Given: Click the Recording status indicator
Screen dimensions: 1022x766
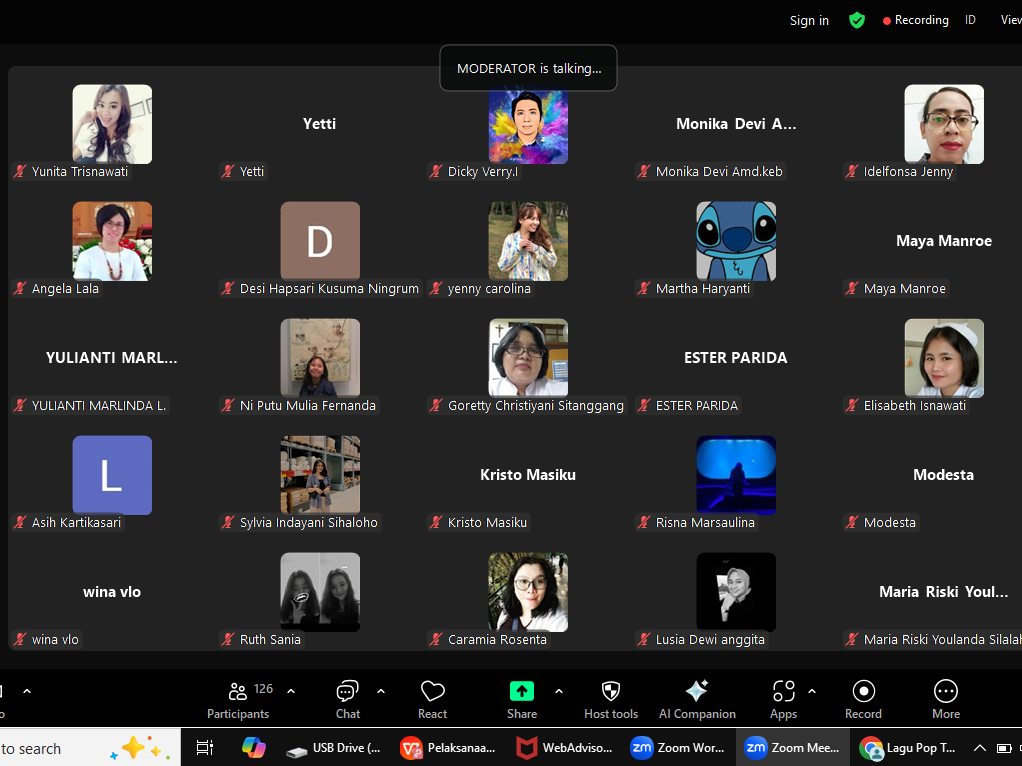Looking at the screenshot, I should [x=915, y=20].
